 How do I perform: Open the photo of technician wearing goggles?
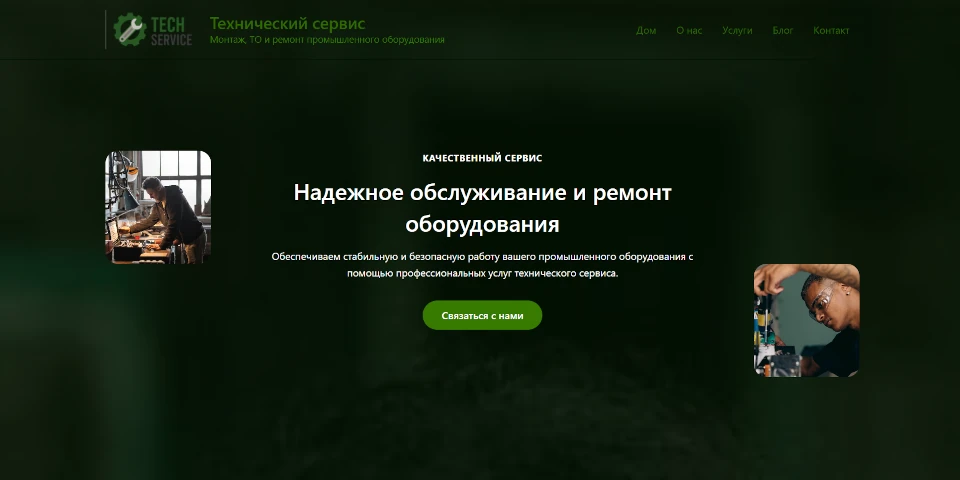[806, 320]
